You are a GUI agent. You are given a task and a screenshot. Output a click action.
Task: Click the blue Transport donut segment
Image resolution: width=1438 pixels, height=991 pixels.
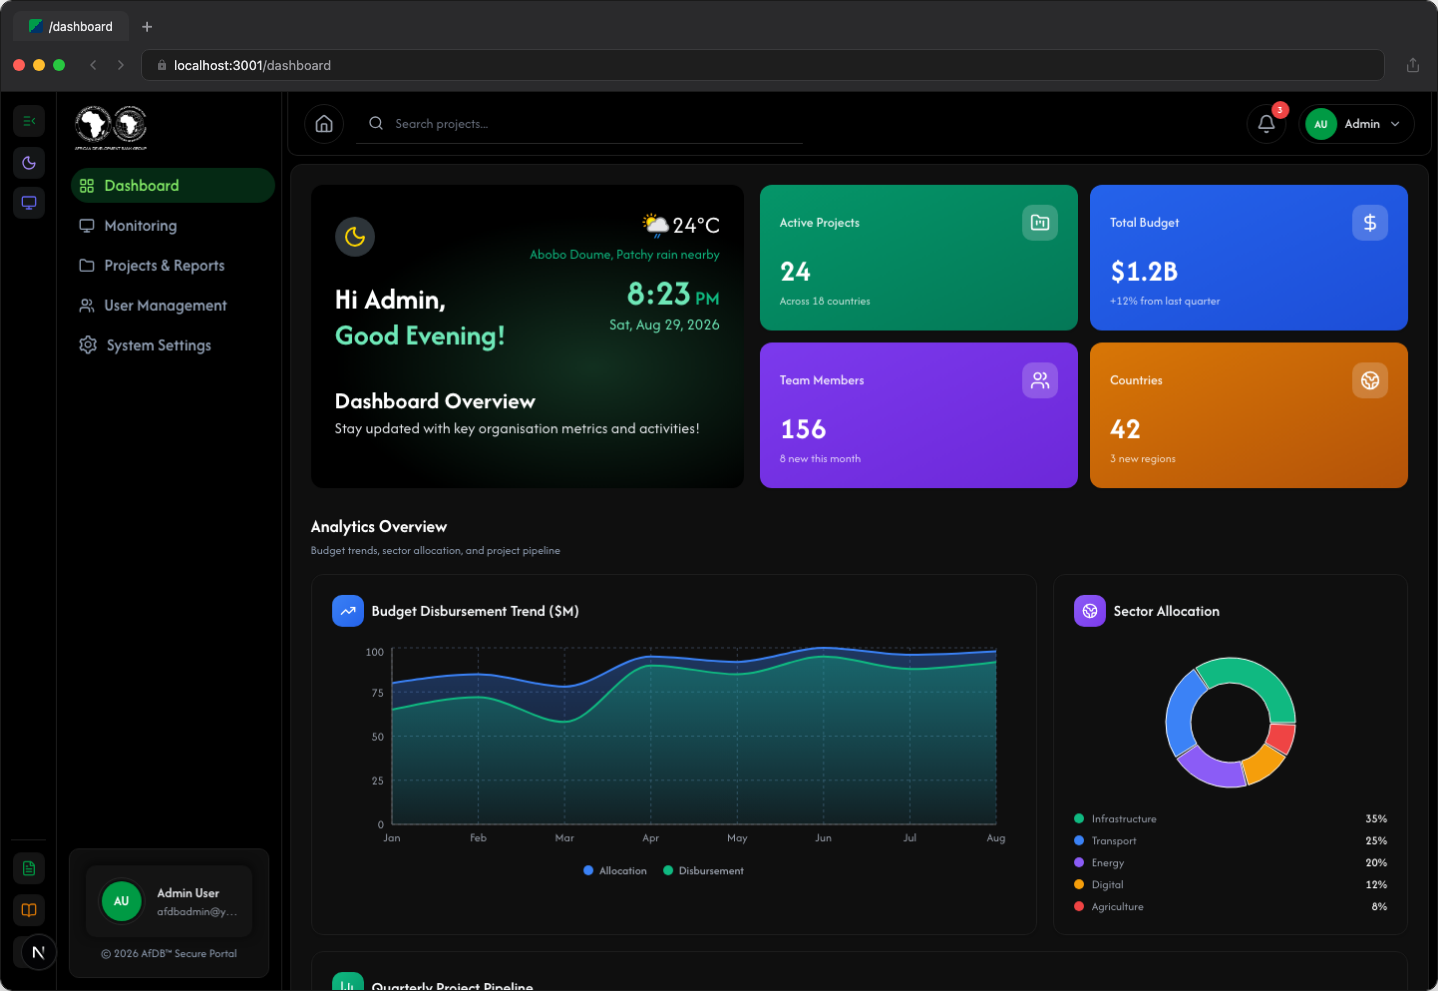pos(1181,714)
